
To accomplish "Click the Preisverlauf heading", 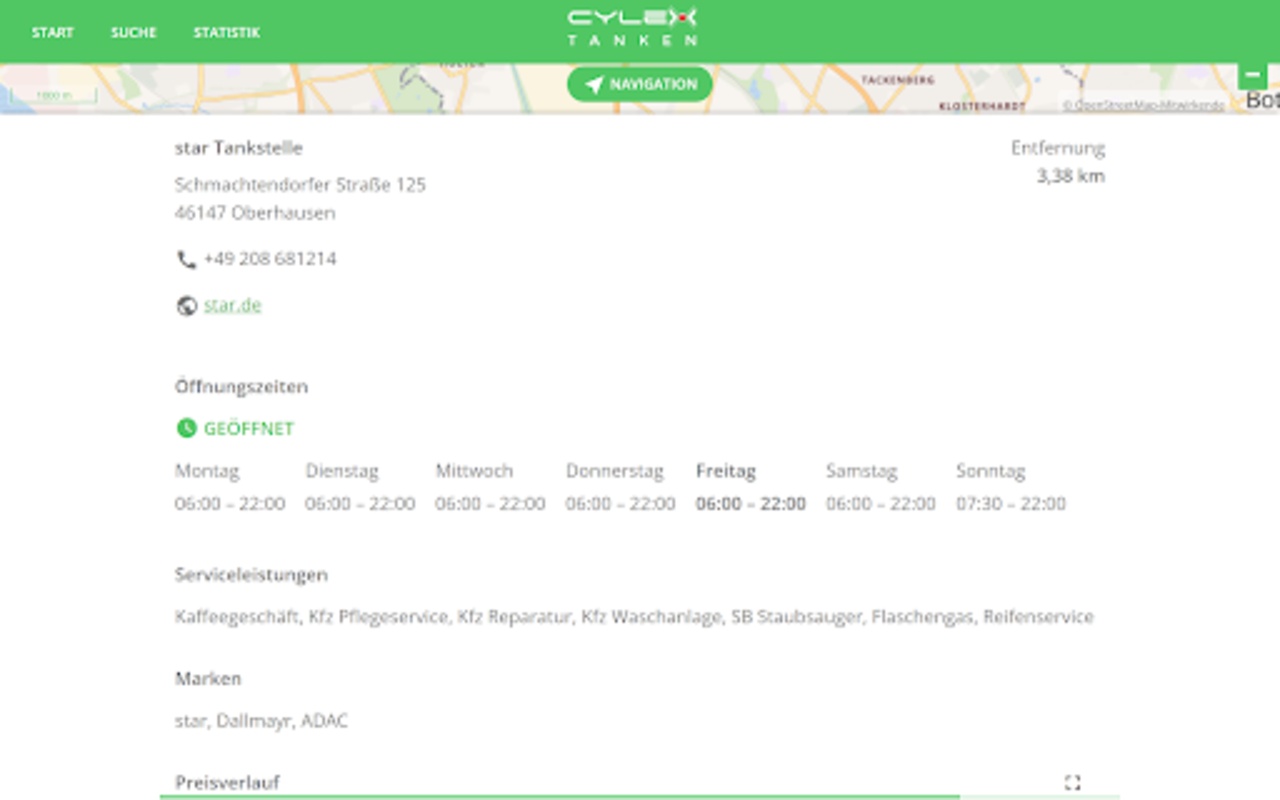I will pyautogui.click(x=227, y=782).
